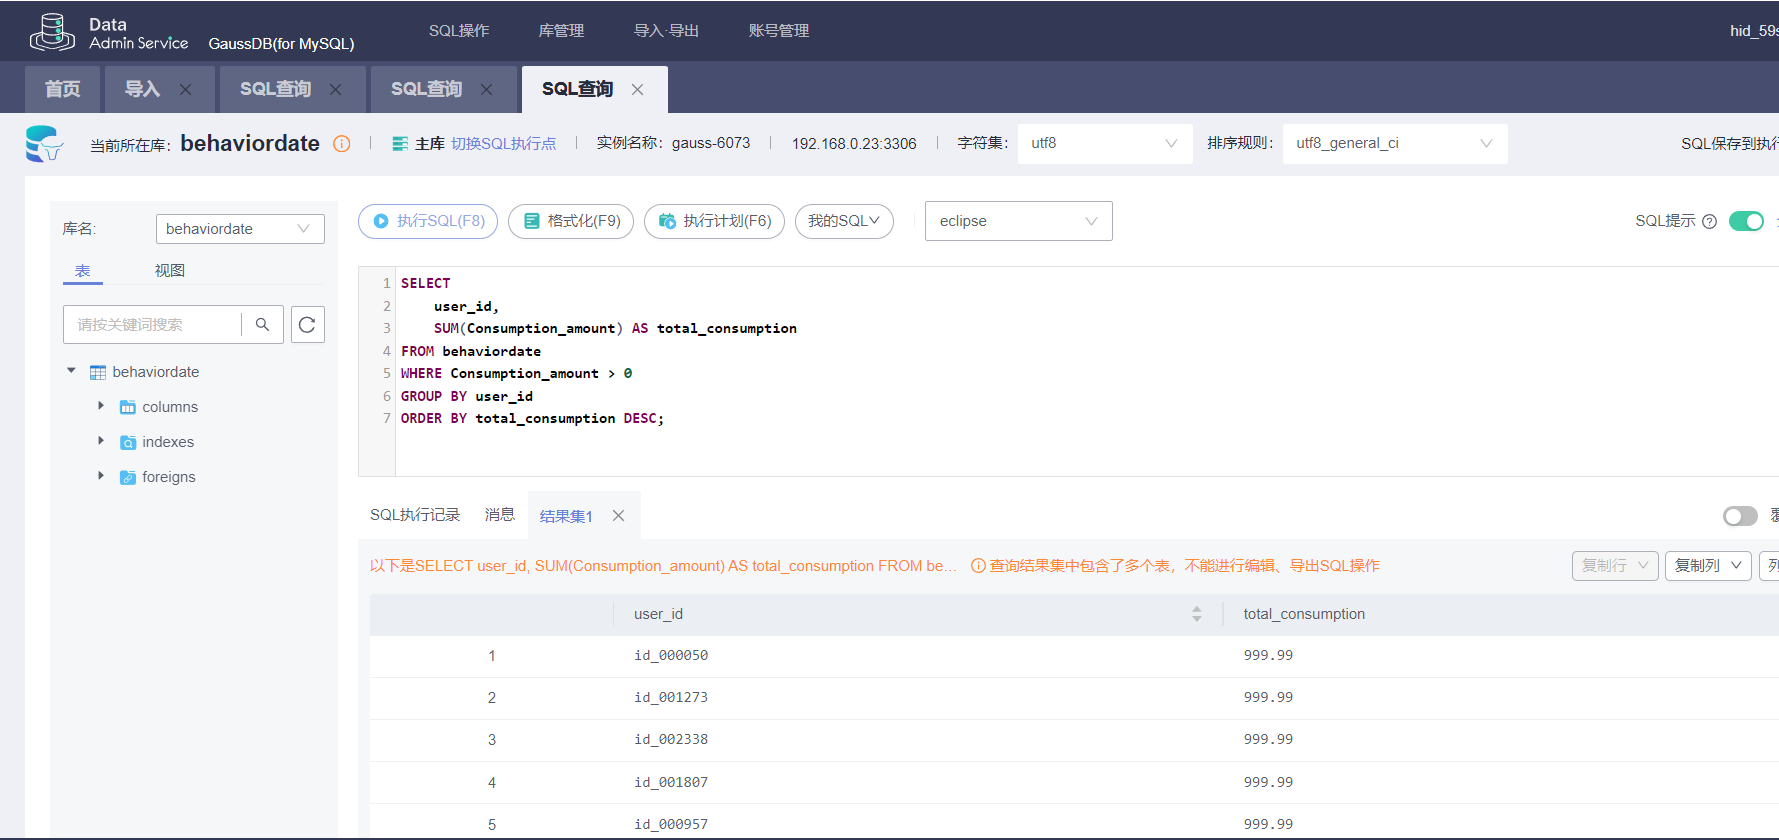Open the 库名 behaviordate dropdown
This screenshot has height=840, width=1779.
(x=240, y=229)
